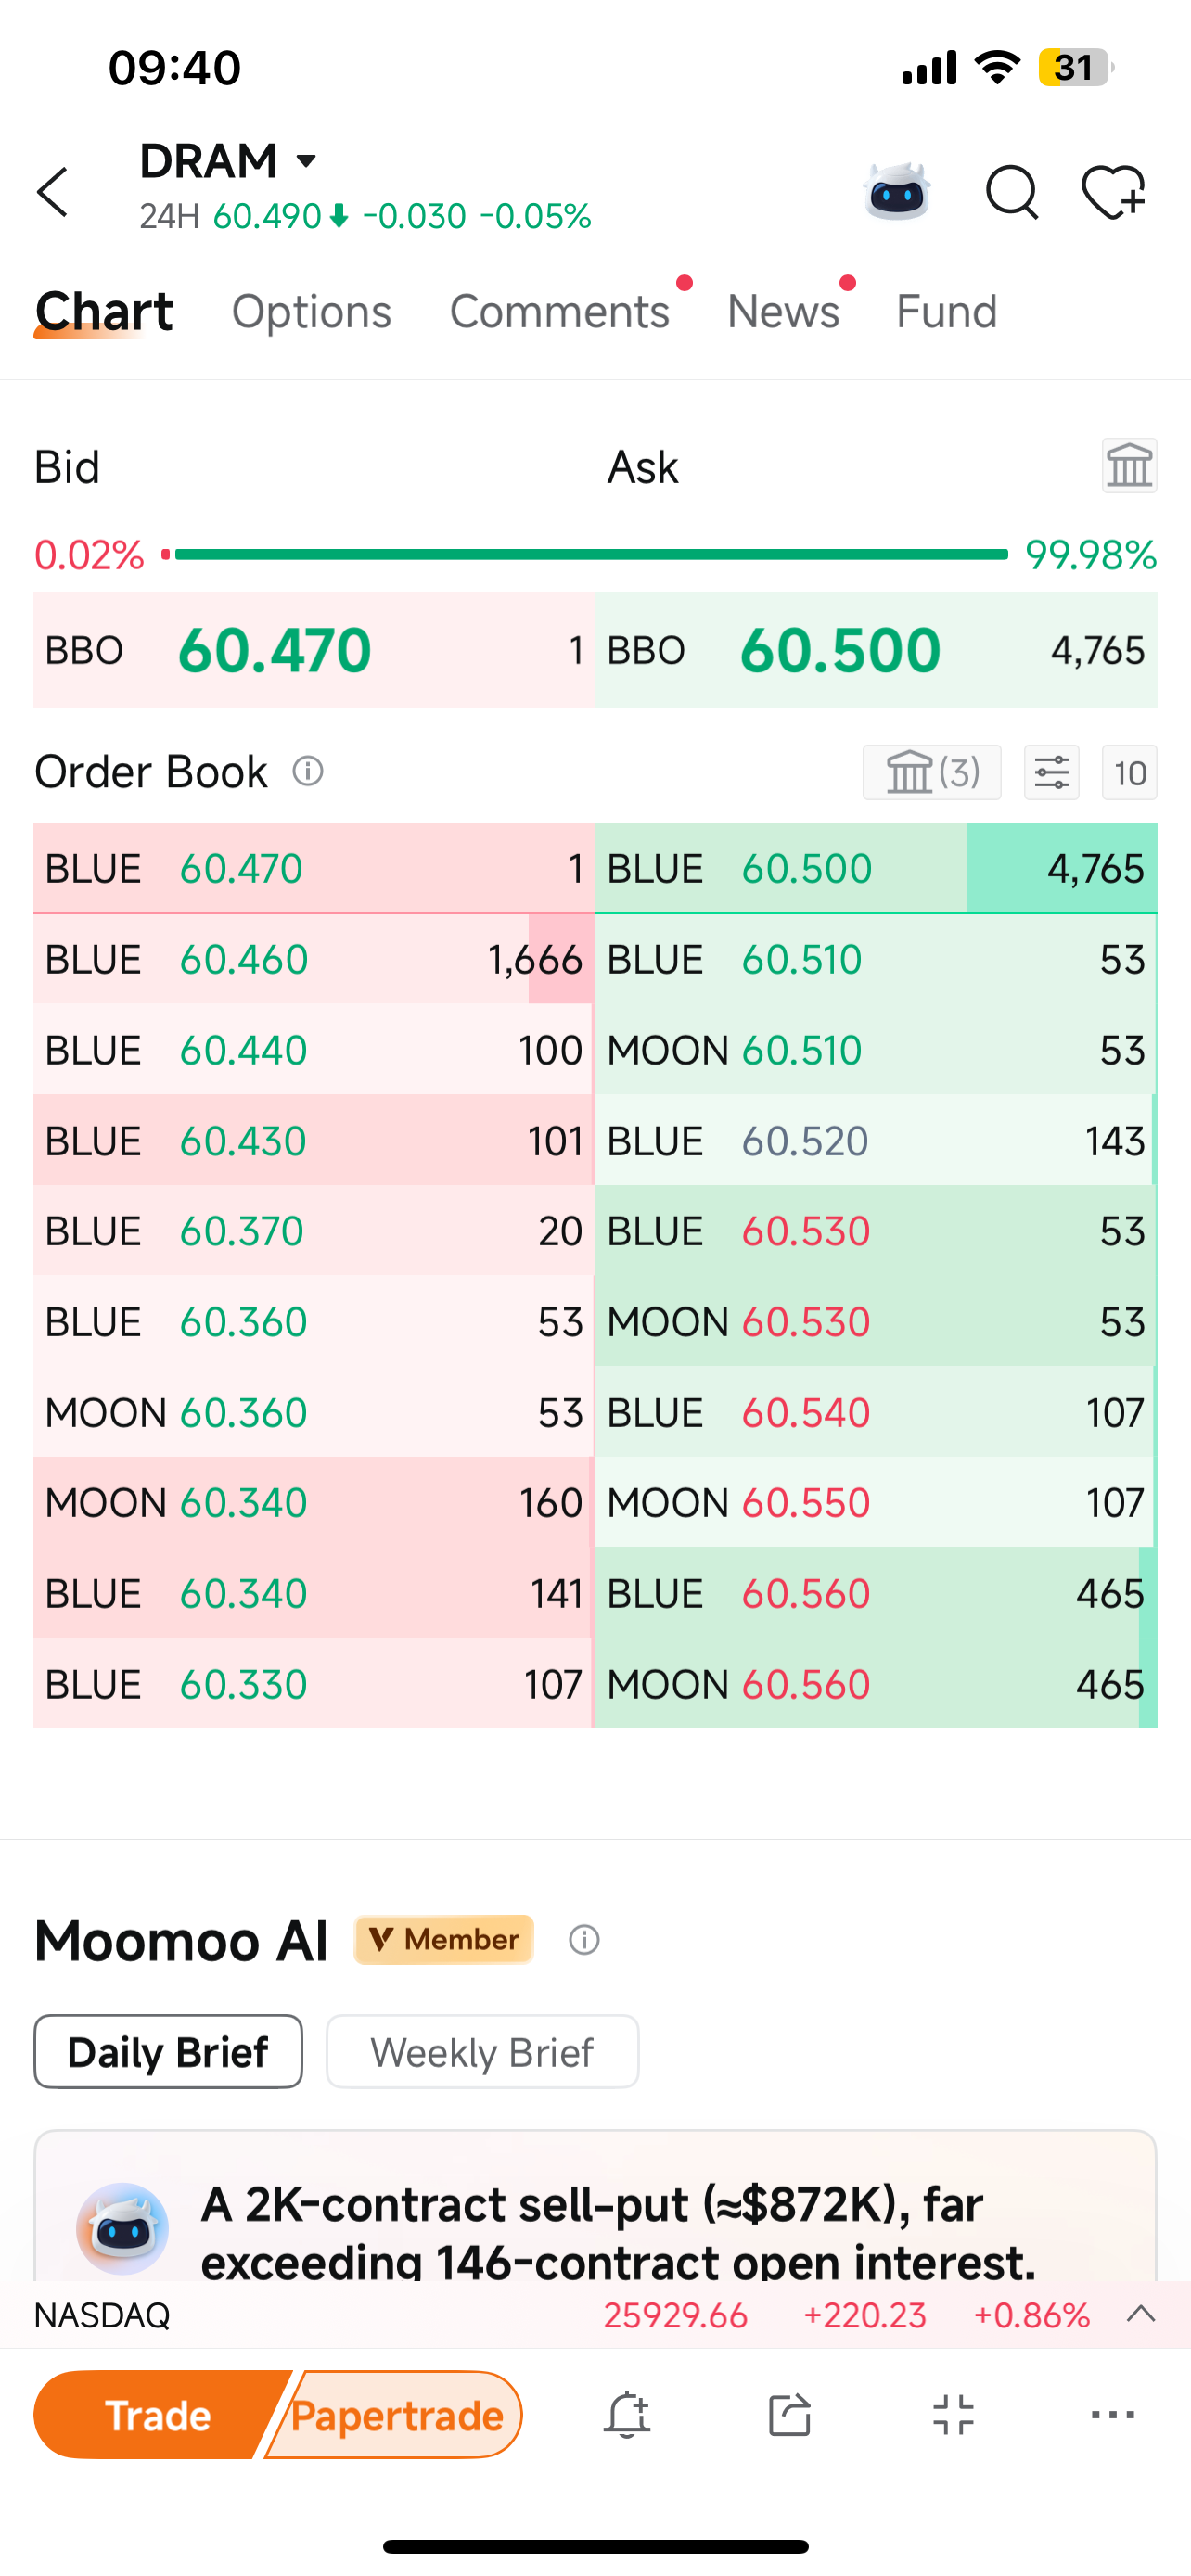Tap the BLUE bid row at 60.370

point(314,1231)
